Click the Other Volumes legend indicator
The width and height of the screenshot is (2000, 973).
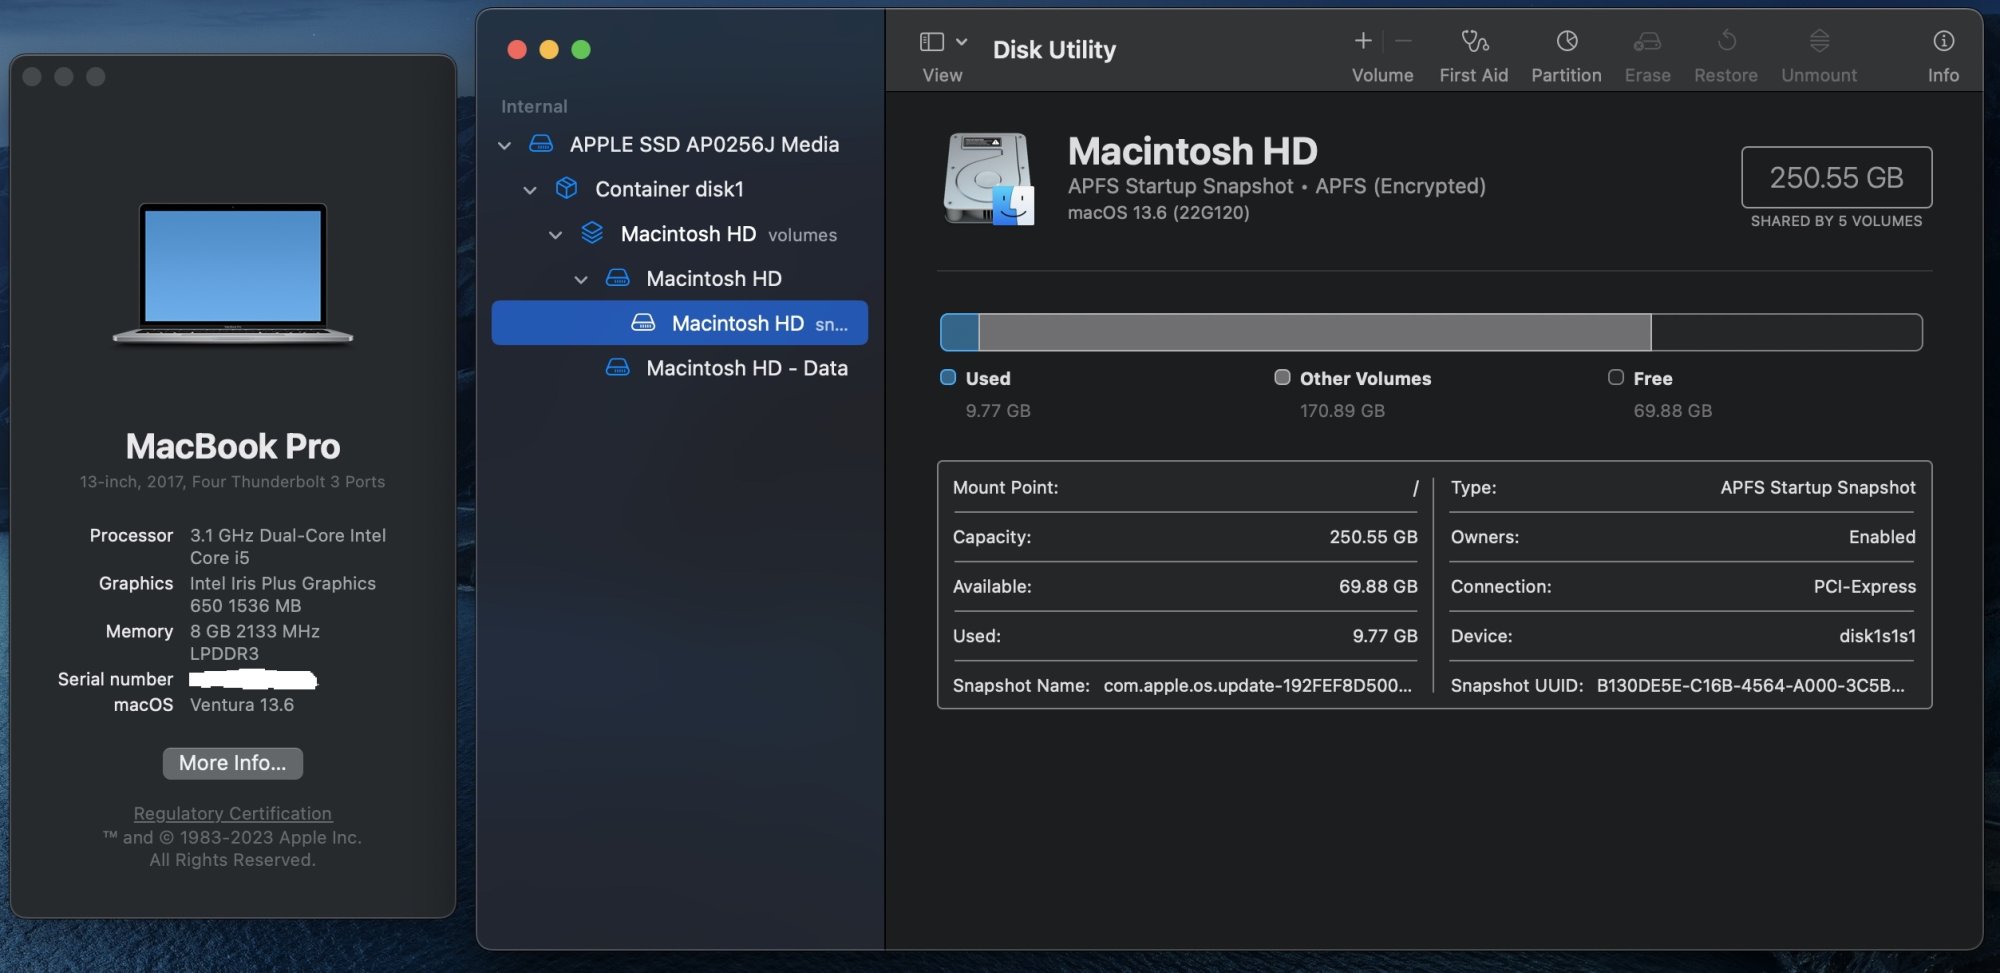coord(1282,377)
